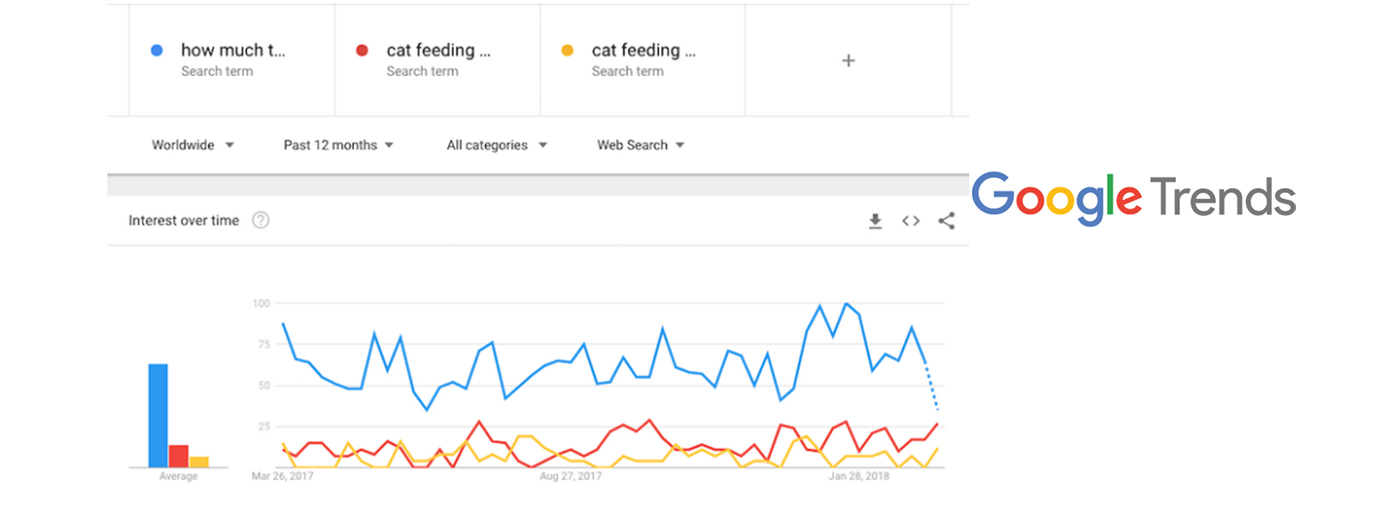
Task: Click the red average bar
Action: tap(178, 456)
